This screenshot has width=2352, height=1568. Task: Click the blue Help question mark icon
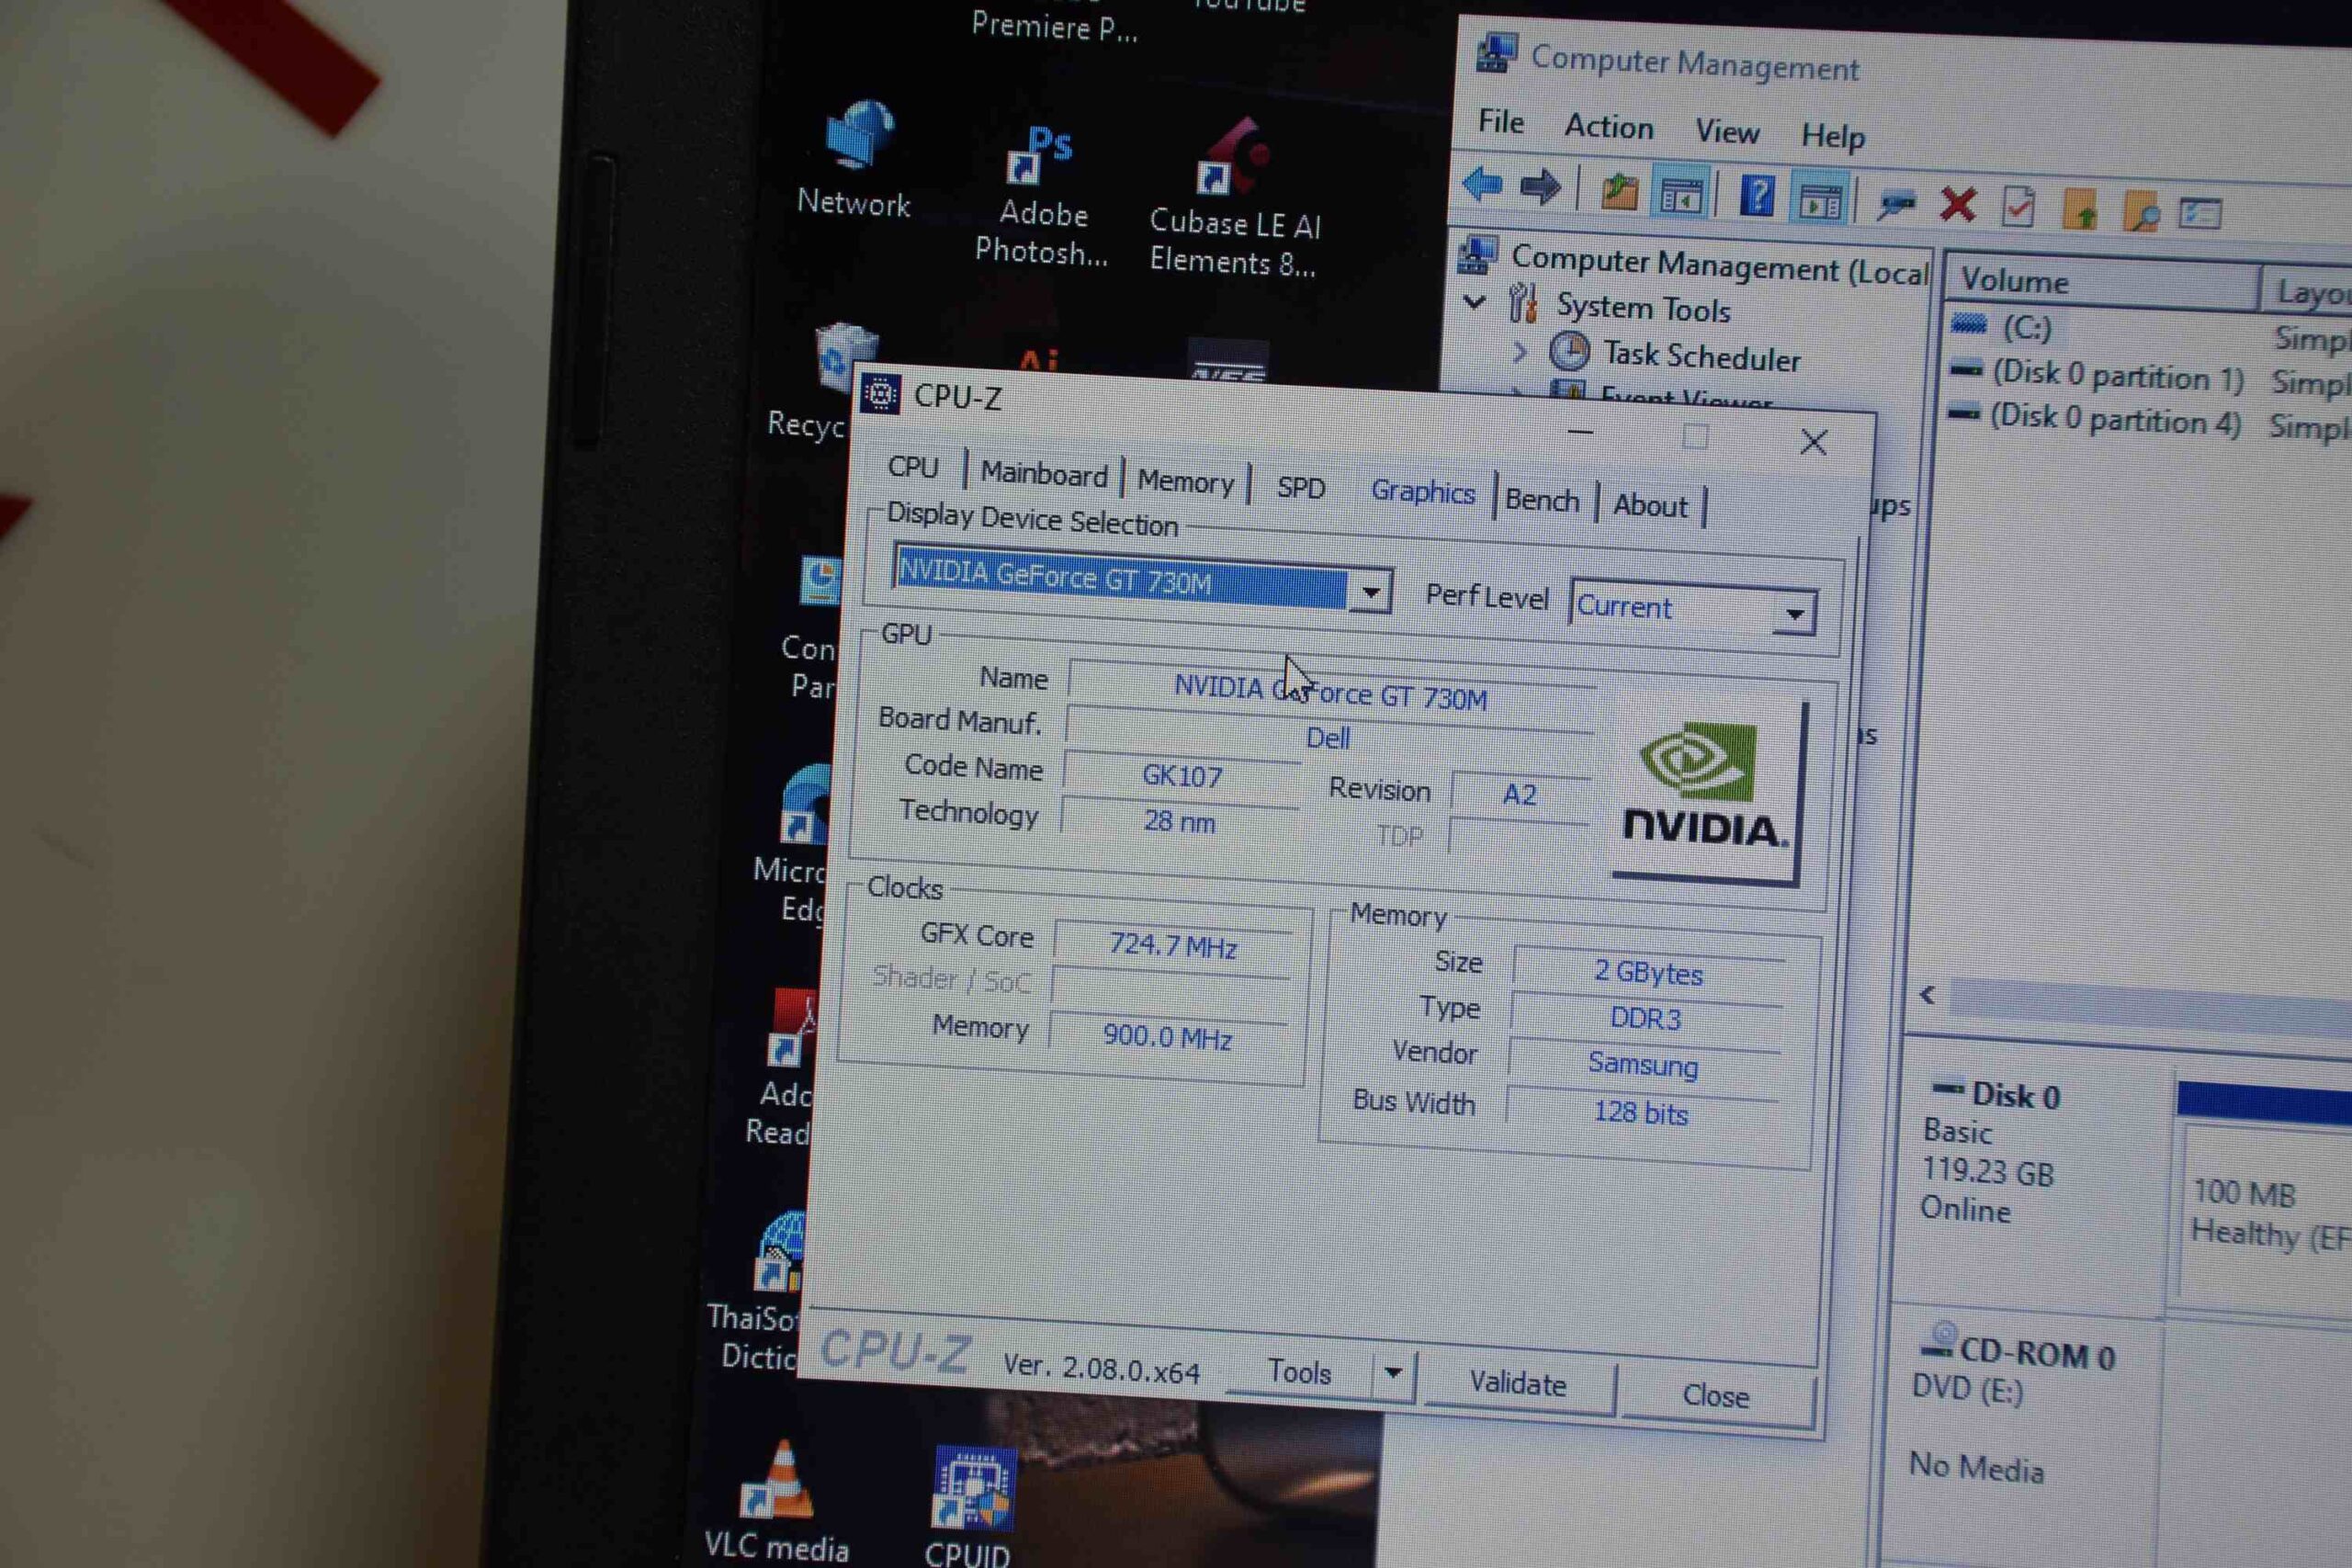click(1757, 196)
